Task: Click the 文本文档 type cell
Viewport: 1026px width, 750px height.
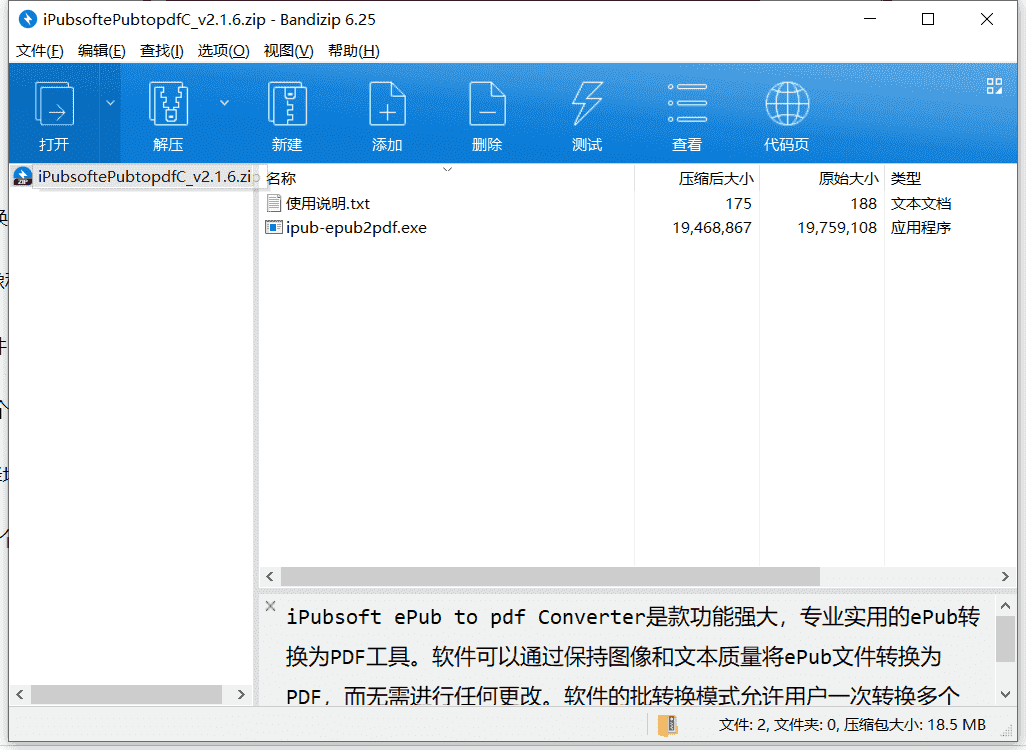Action: [x=921, y=204]
